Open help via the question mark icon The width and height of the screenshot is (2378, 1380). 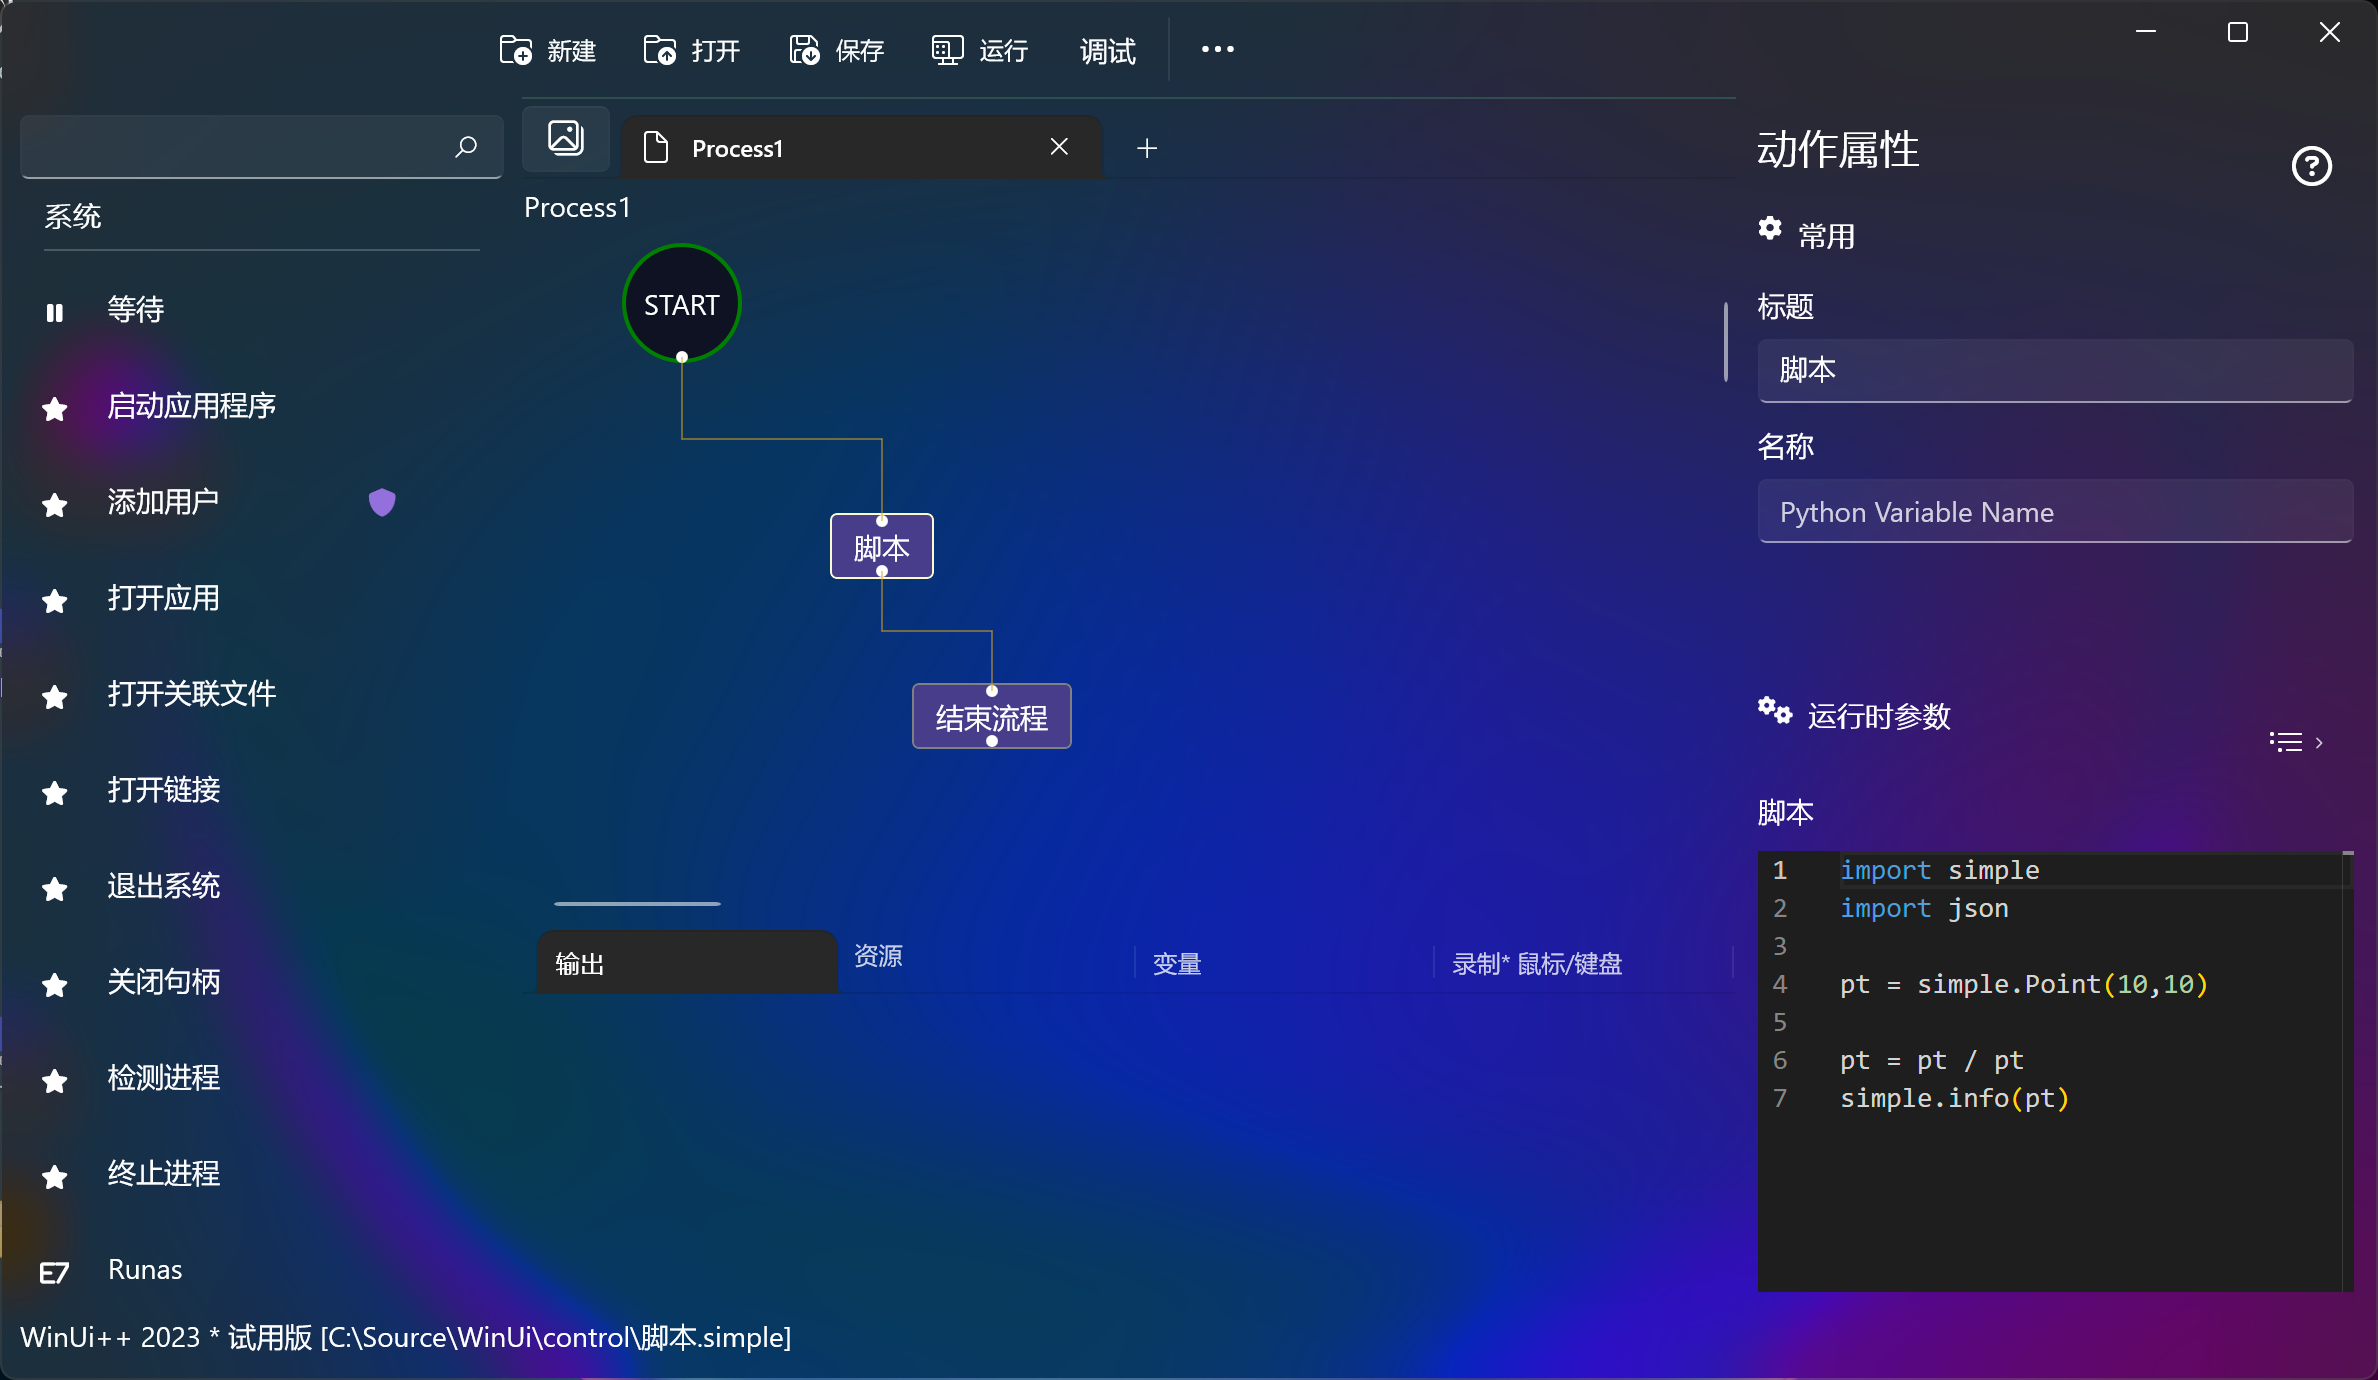2311,165
